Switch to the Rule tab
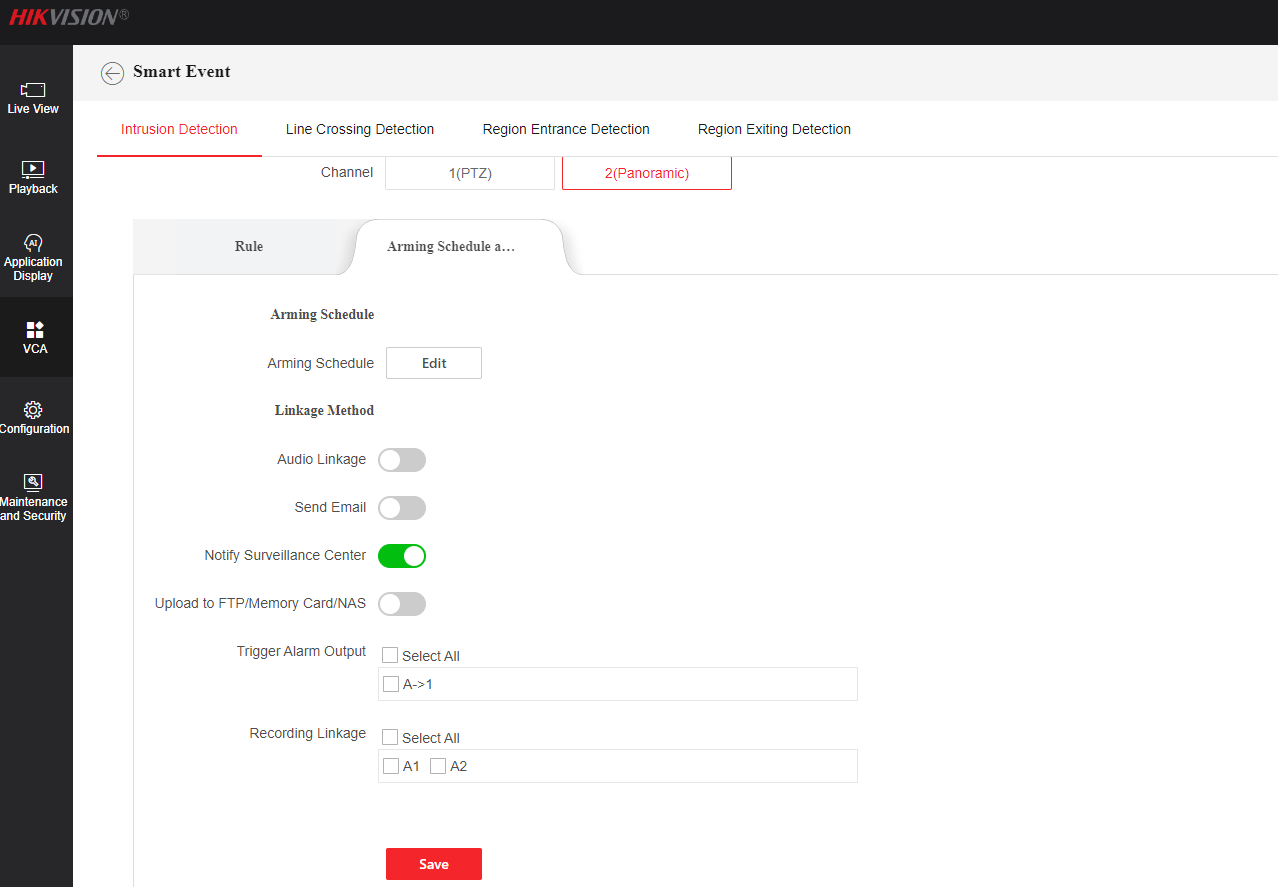 [x=249, y=246]
